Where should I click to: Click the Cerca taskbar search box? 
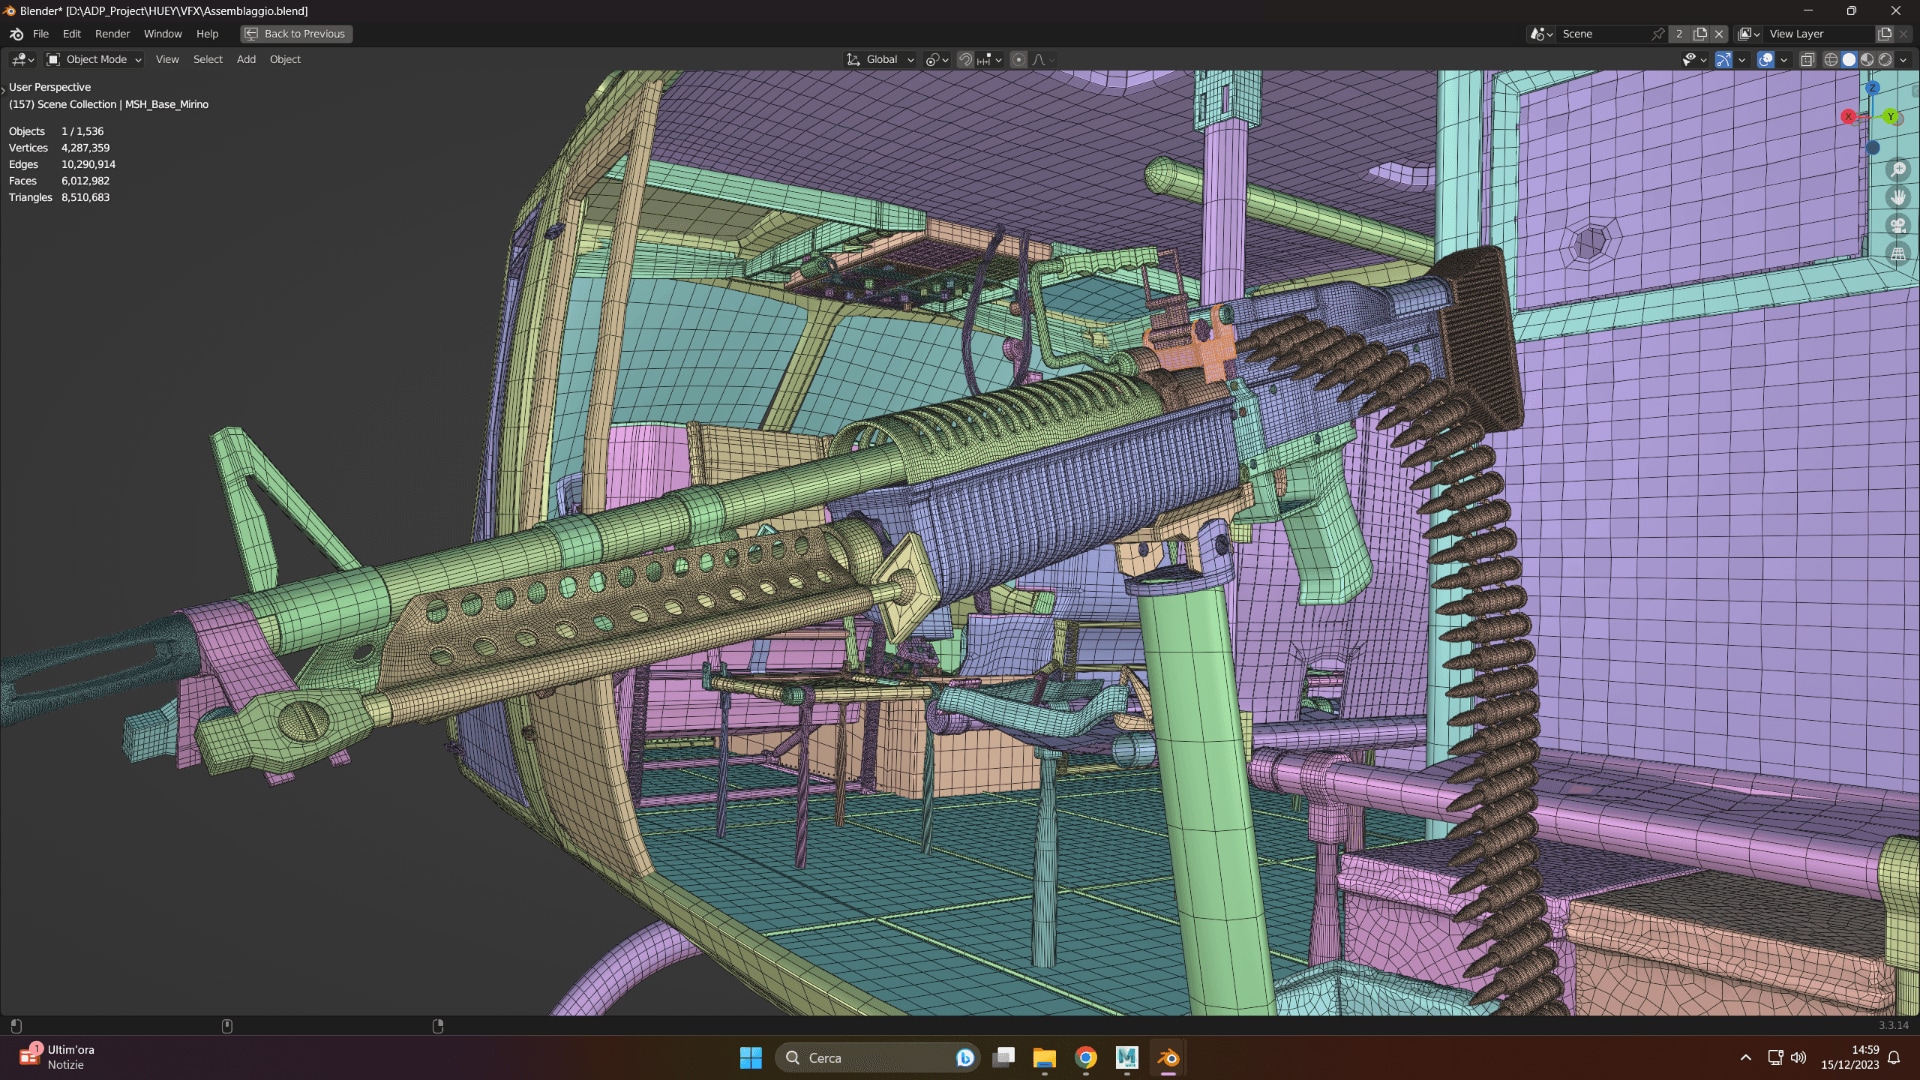878,1058
